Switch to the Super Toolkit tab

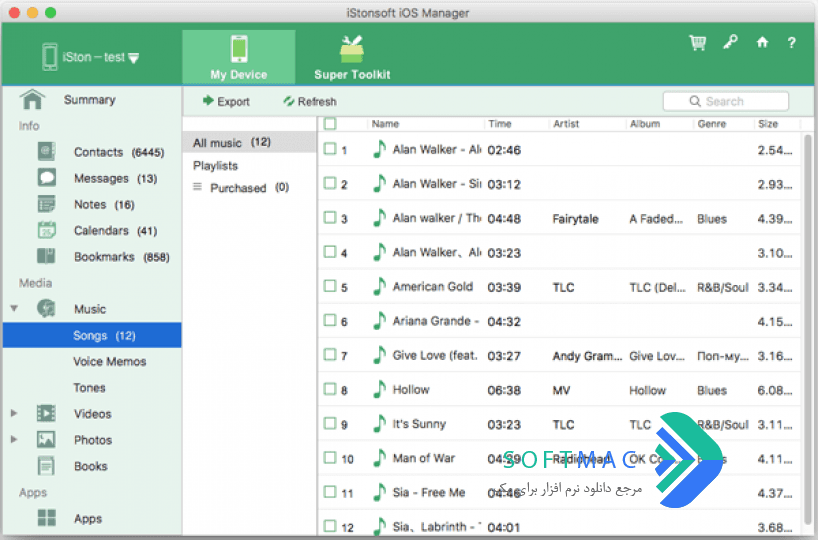[352, 57]
